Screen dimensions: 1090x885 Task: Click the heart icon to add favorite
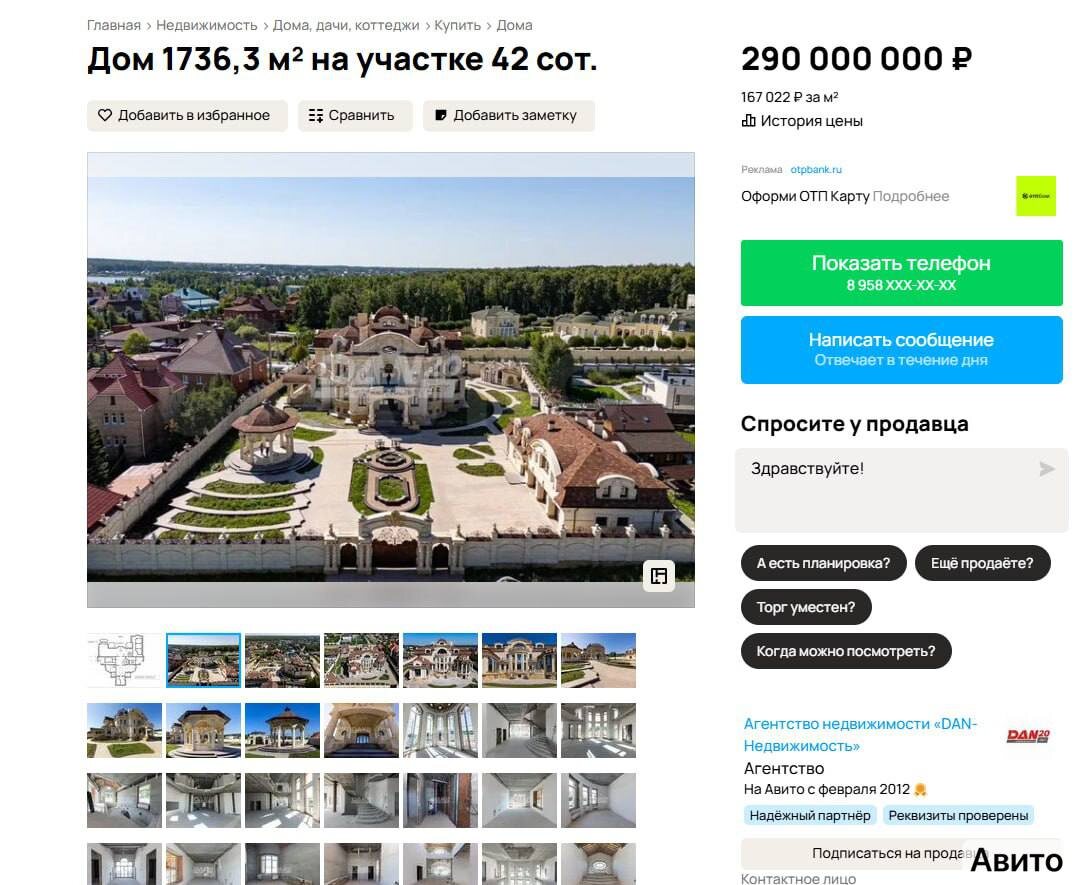(x=104, y=115)
